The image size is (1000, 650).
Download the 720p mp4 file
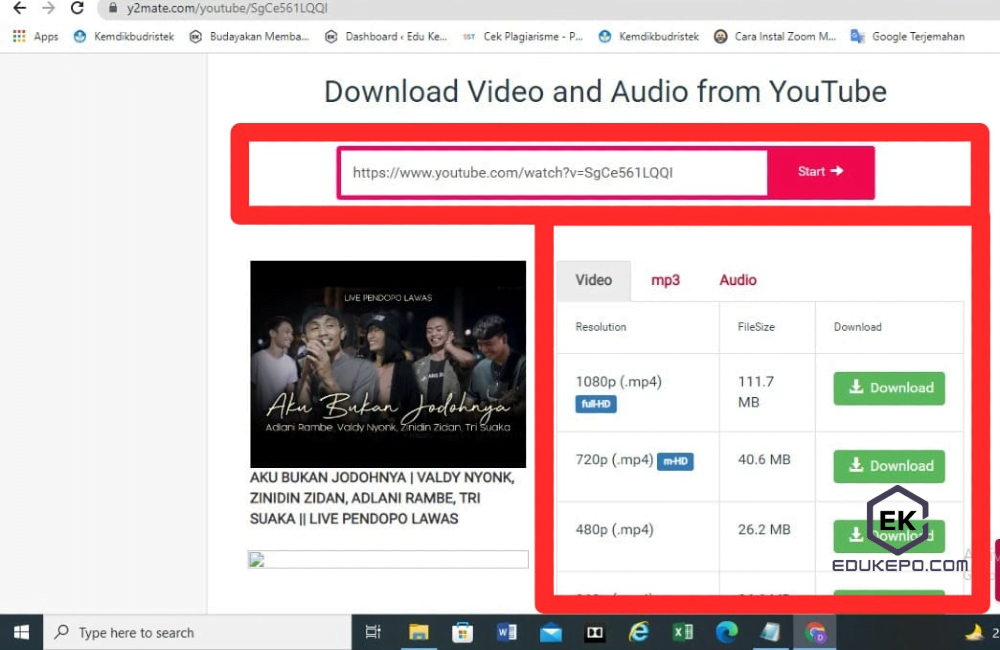pos(888,466)
